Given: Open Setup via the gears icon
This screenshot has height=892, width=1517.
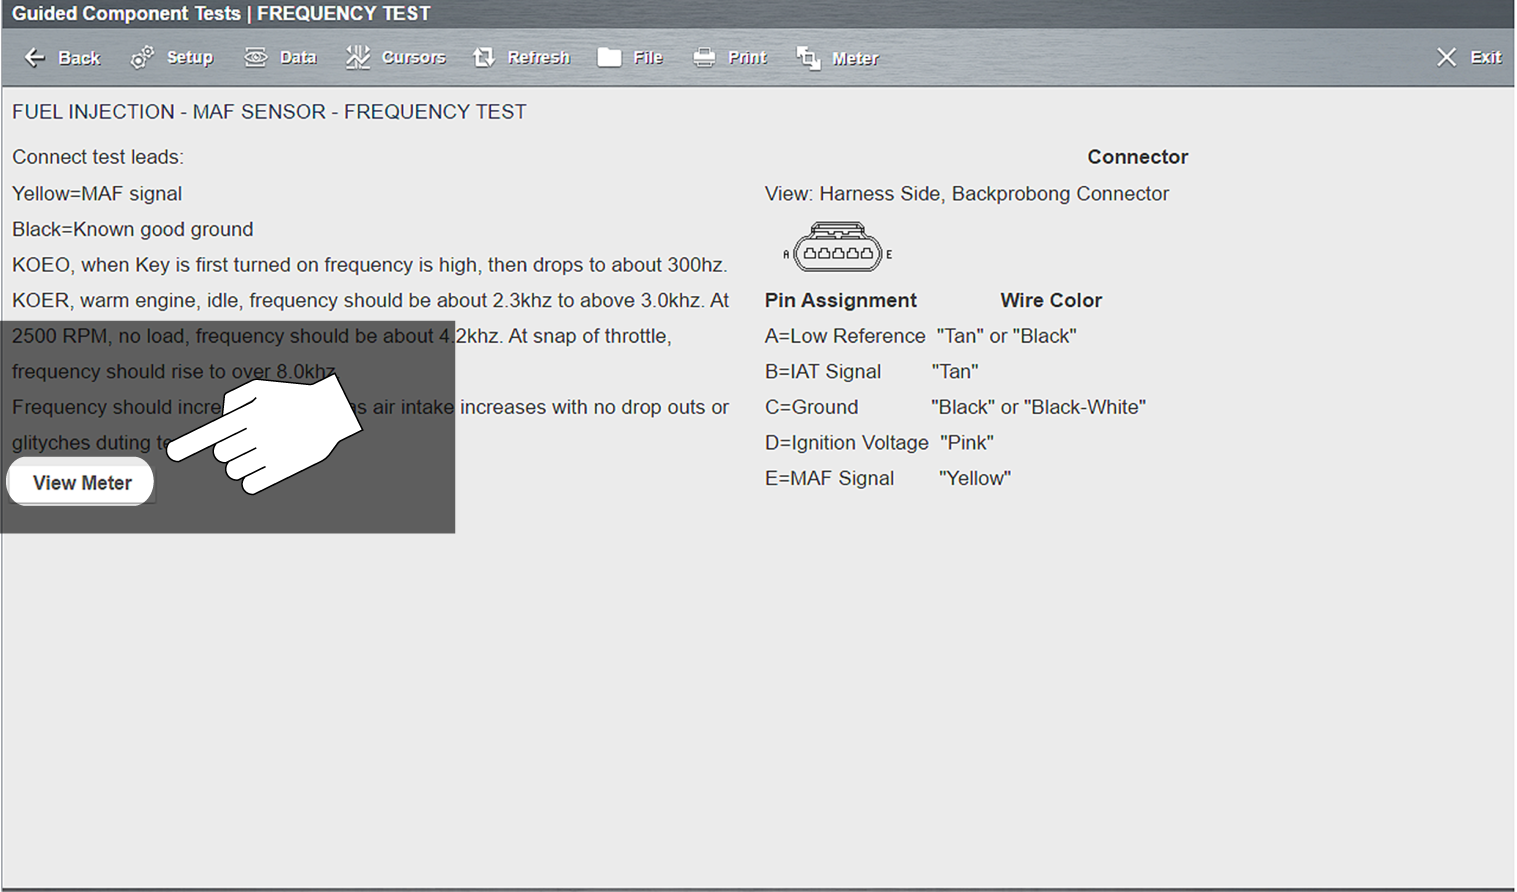Looking at the screenshot, I should coord(142,58).
